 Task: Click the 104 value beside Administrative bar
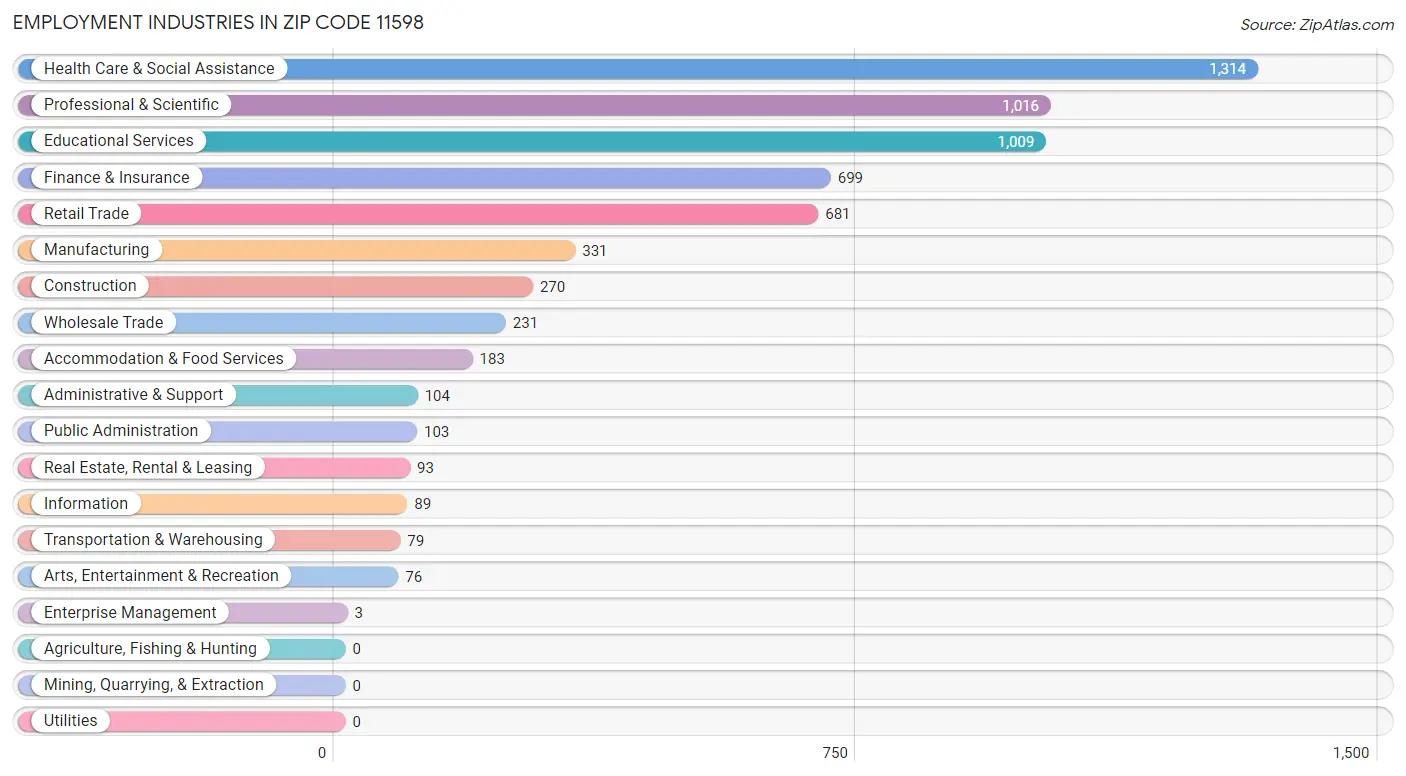(x=437, y=395)
